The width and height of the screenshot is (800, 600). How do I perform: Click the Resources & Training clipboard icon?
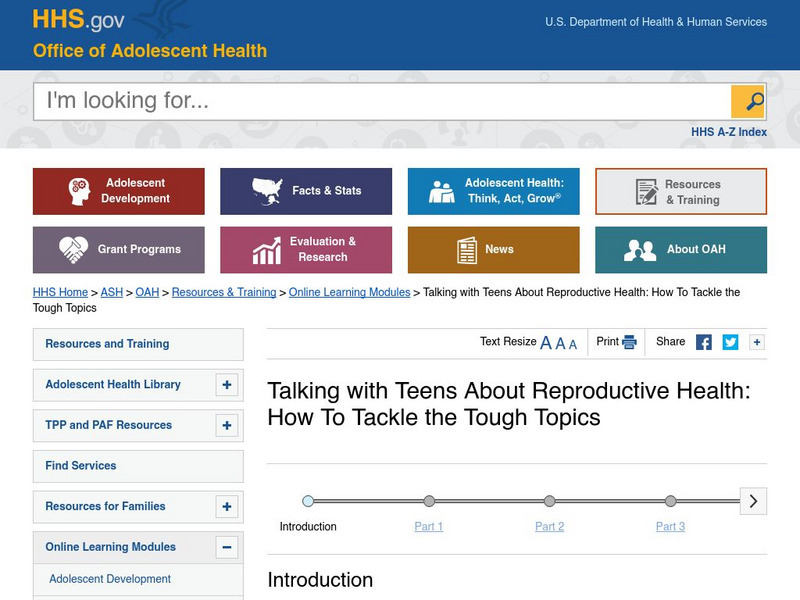tap(646, 190)
